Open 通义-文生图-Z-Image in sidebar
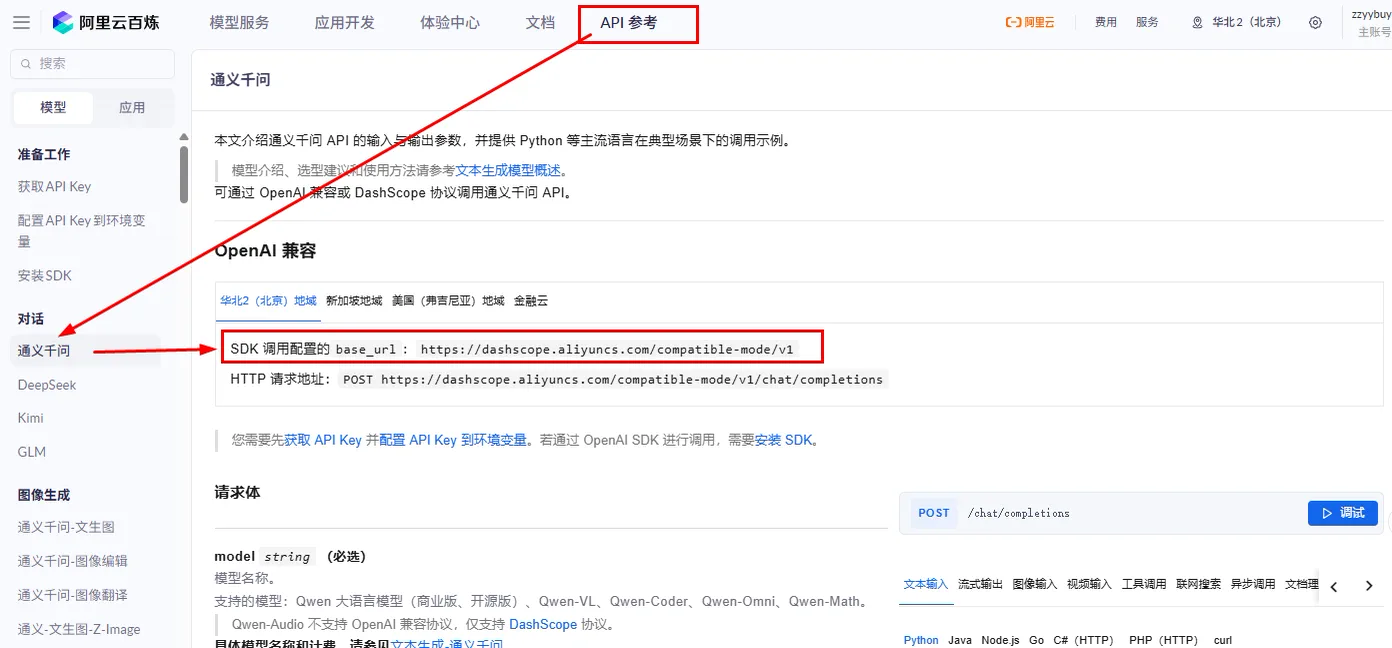 79,629
